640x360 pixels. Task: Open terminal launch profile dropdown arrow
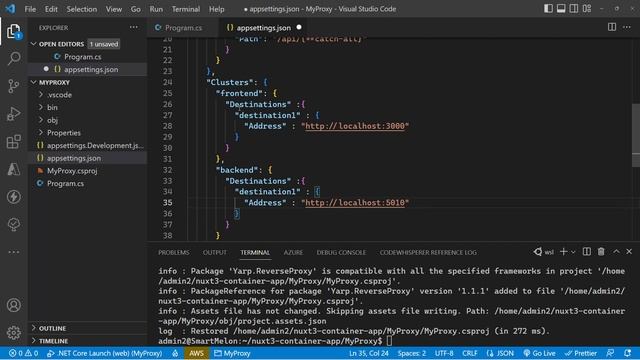click(x=573, y=252)
